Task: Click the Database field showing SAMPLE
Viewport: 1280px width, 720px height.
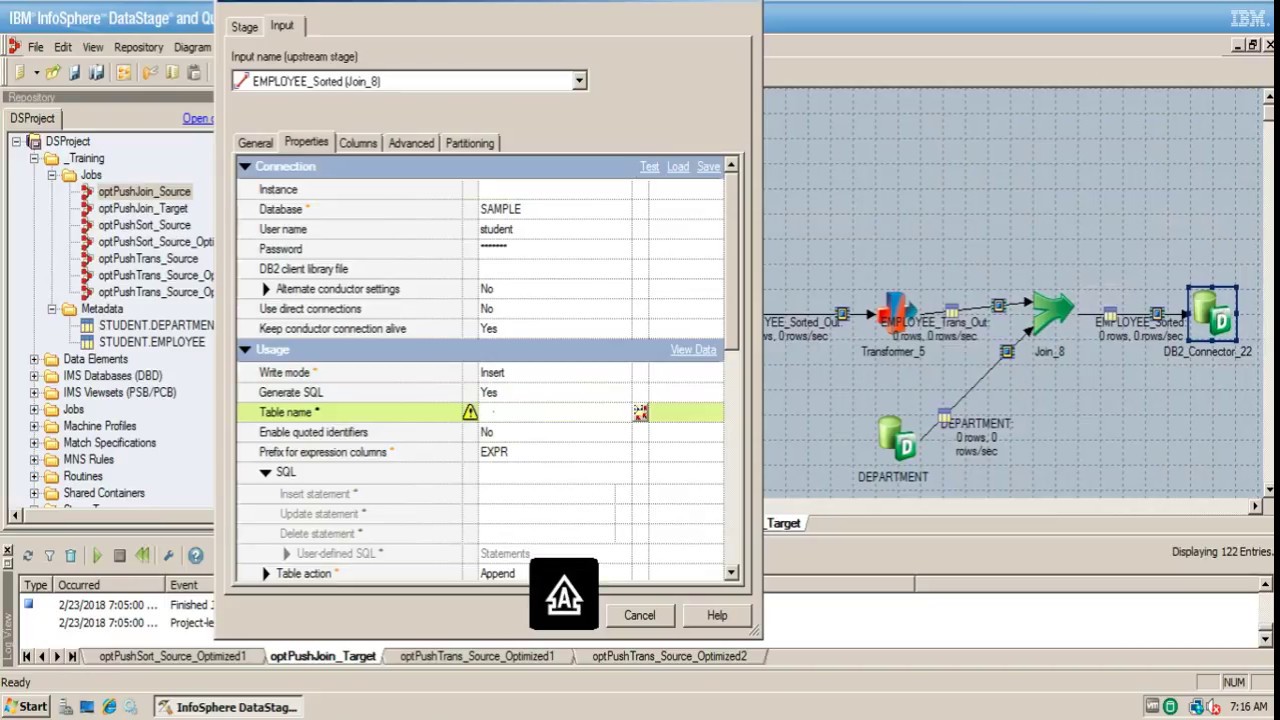Action: [555, 209]
